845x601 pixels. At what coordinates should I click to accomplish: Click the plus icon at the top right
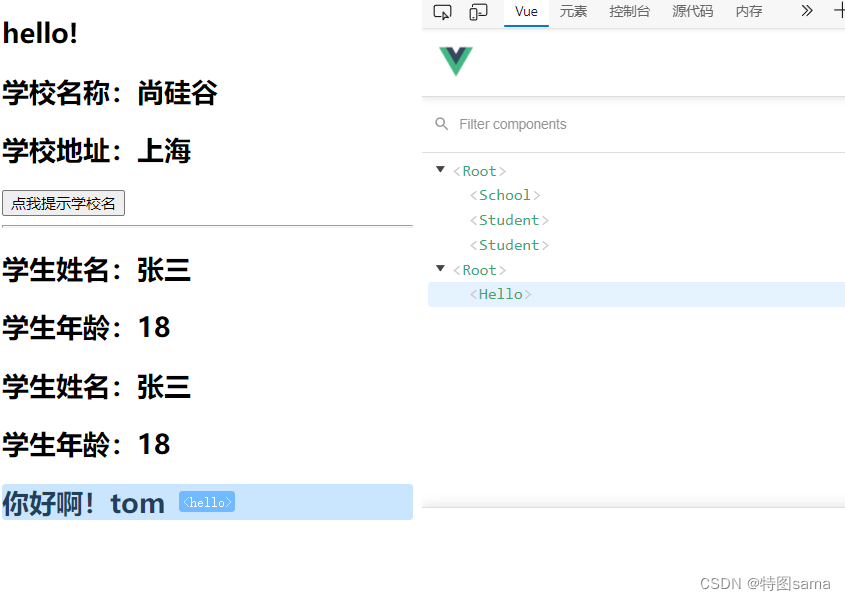coord(839,11)
